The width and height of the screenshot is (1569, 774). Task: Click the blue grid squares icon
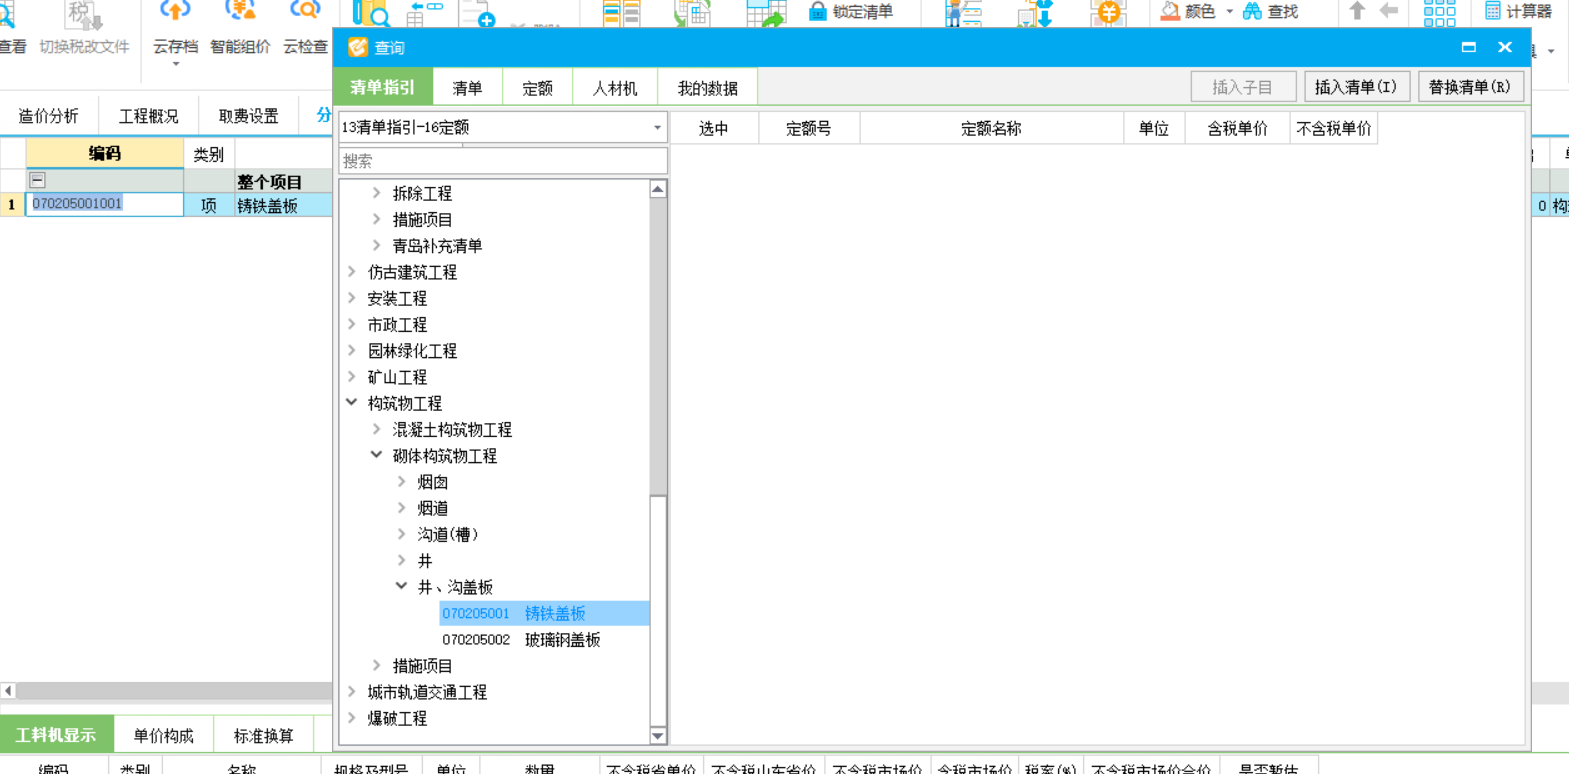click(1439, 13)
